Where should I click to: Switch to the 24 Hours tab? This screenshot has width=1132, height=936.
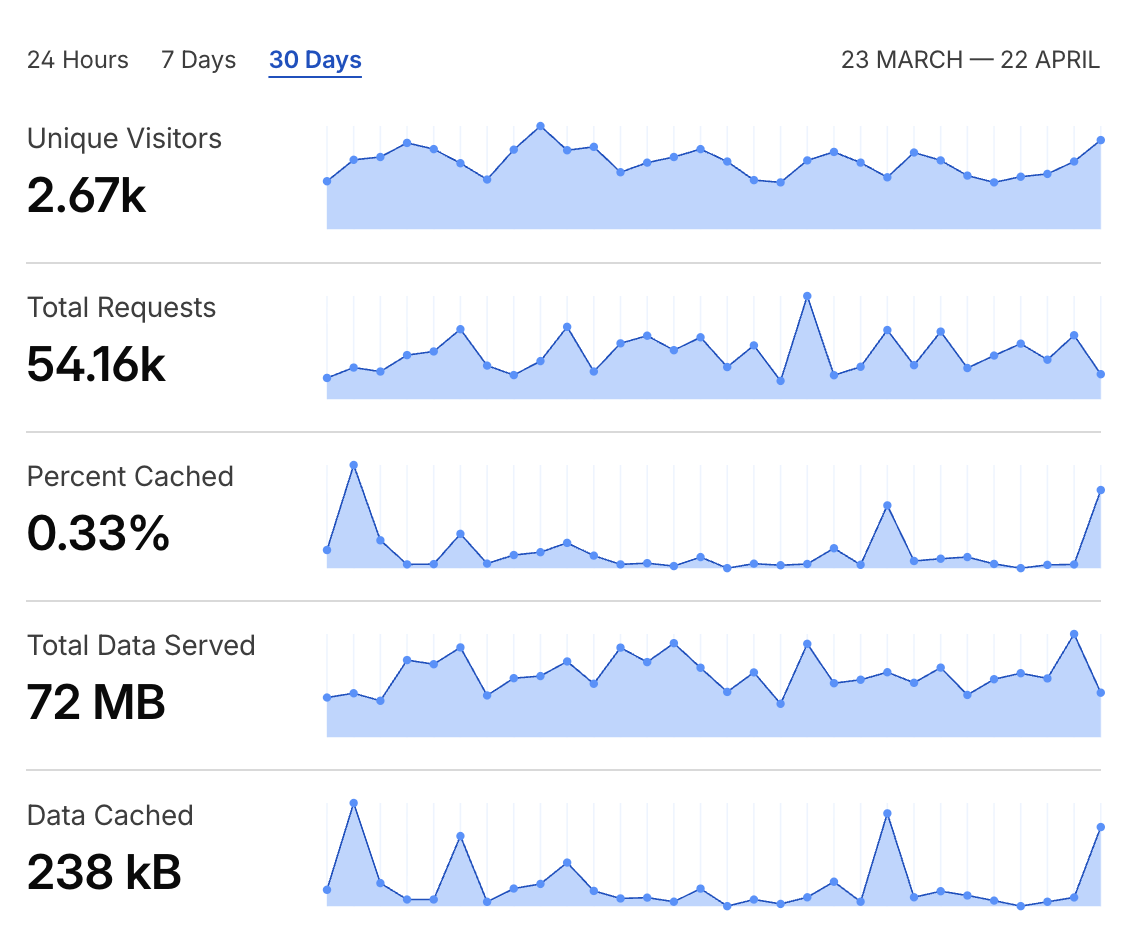[x=78, y=60]
